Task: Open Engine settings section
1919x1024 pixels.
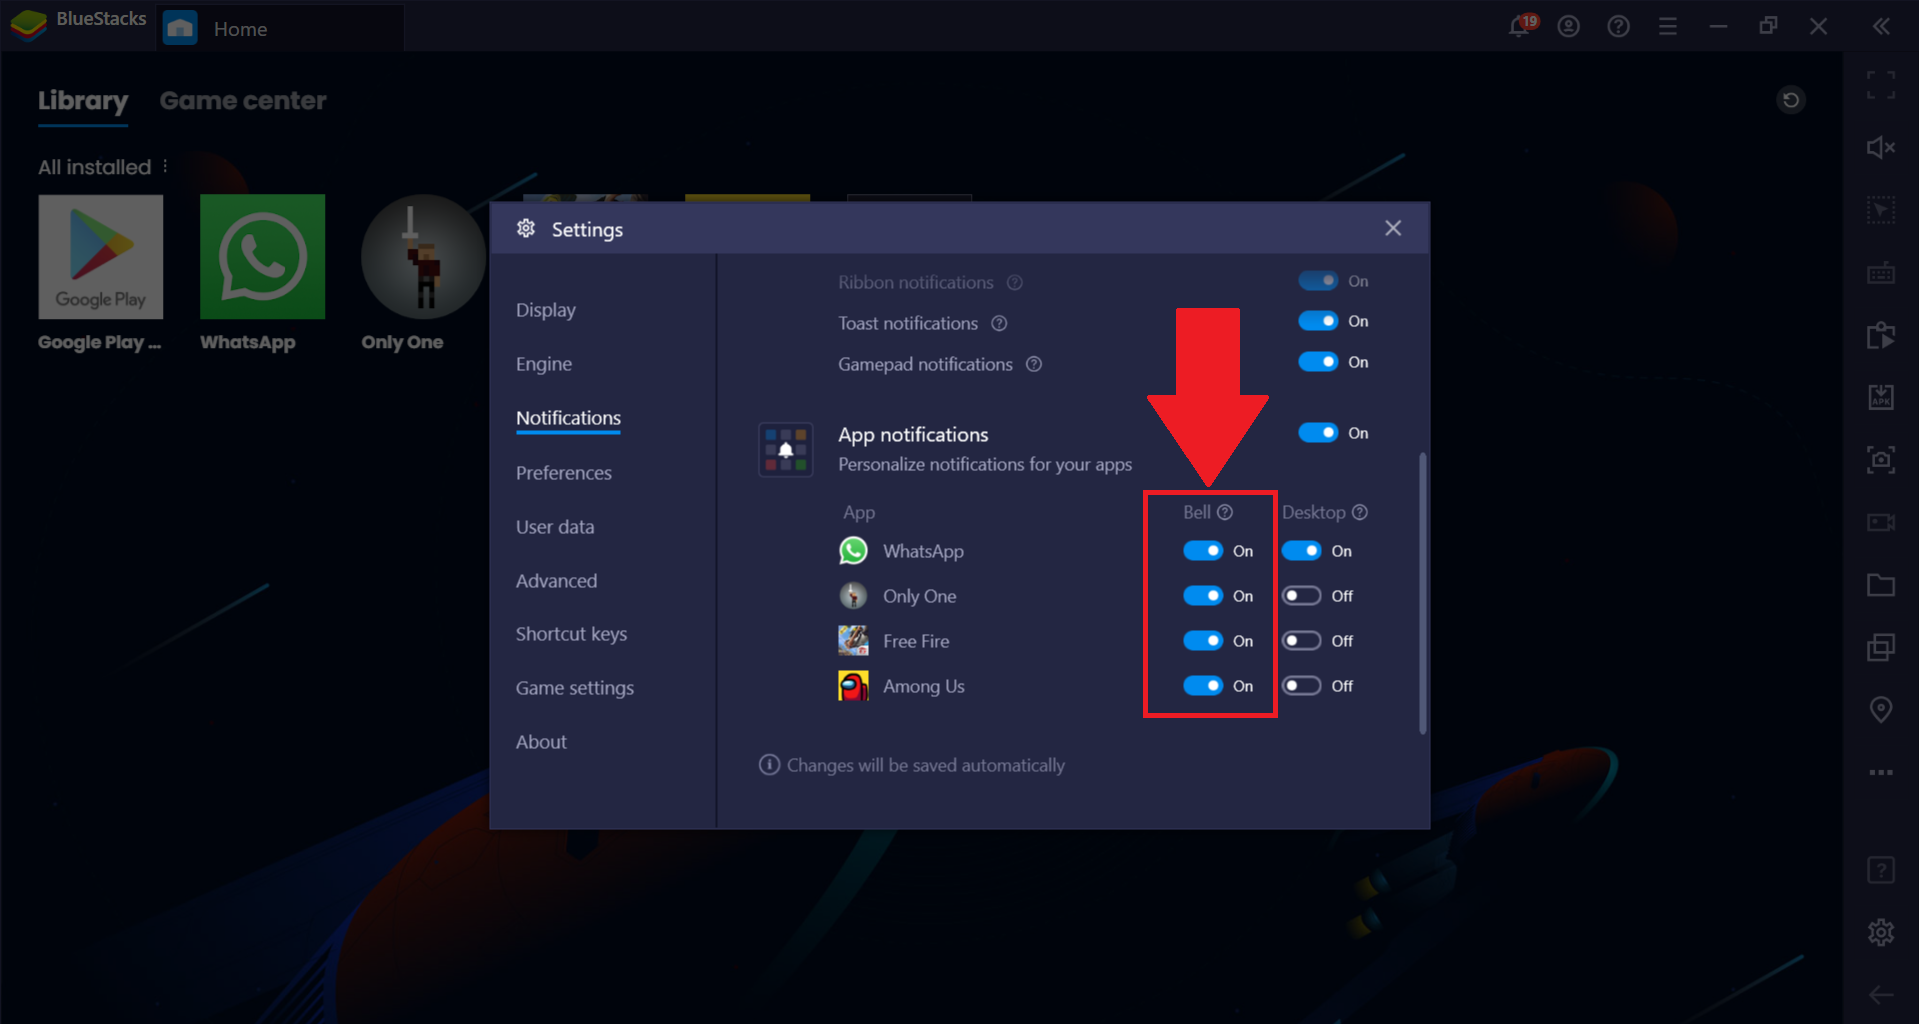Action: (544, 364)
